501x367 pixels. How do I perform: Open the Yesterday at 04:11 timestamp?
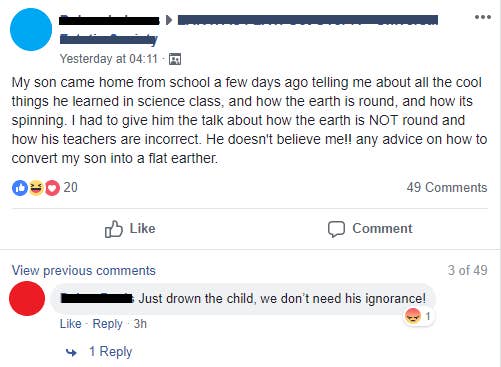(x=108, y=59)
